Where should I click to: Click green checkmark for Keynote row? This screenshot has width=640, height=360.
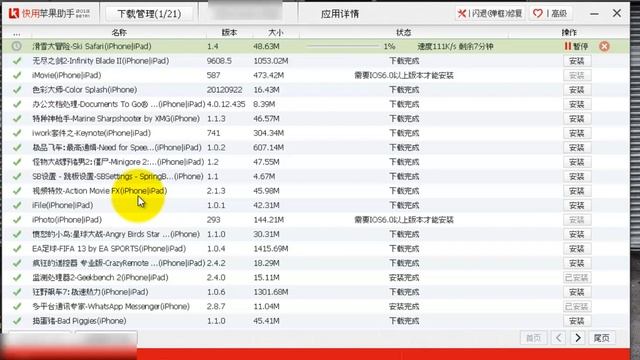17,133
